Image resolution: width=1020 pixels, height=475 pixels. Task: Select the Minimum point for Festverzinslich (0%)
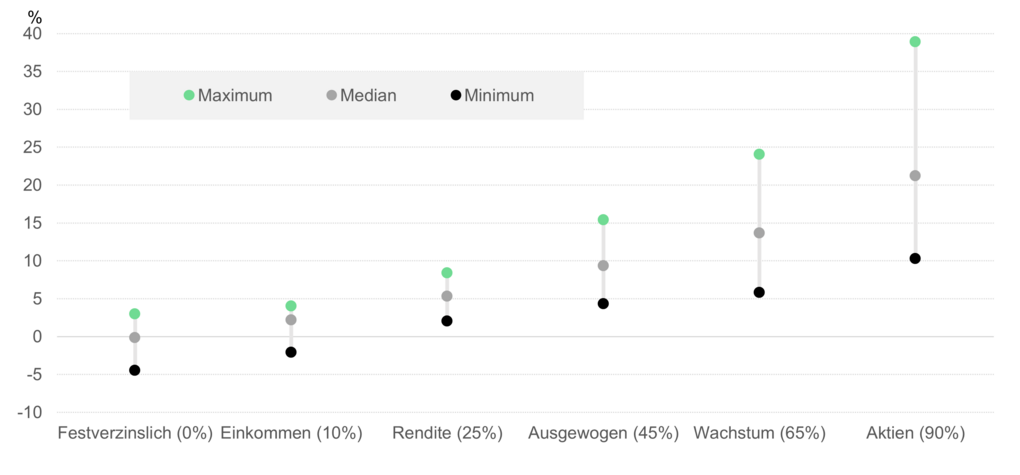coord(135,370)
